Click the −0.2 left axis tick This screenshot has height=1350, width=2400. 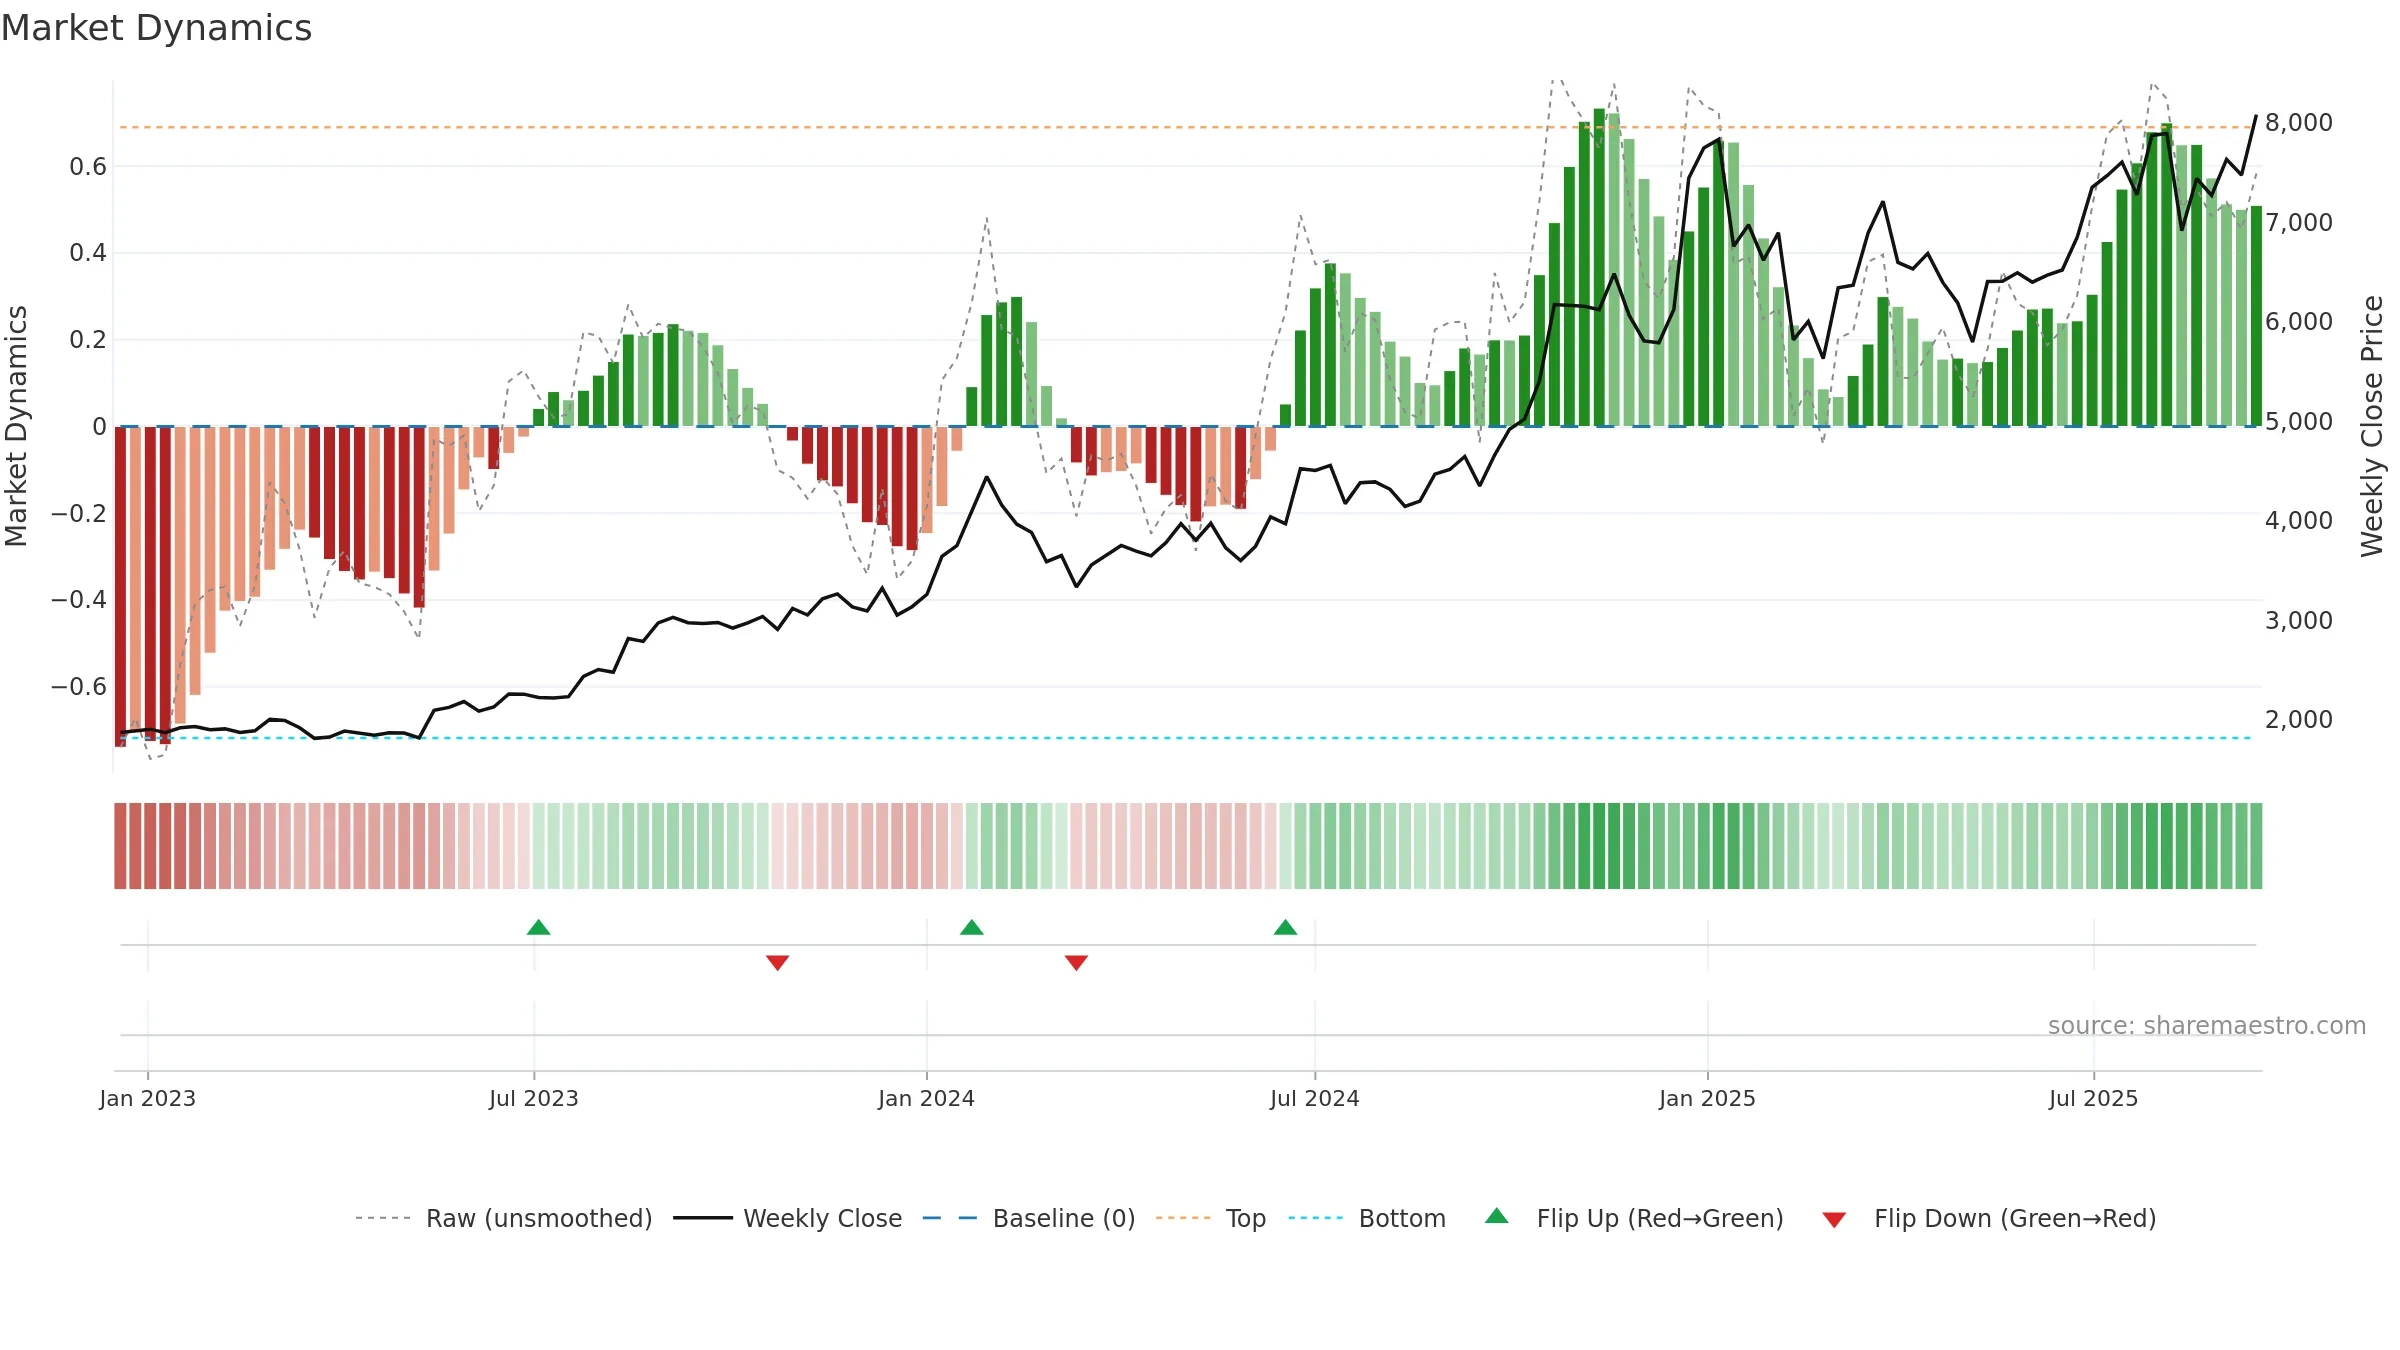coord(79,513)
